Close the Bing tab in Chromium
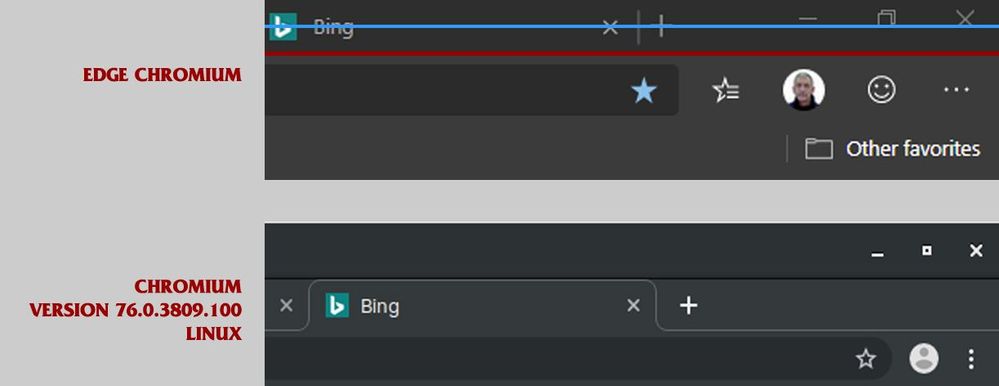Viewport: 999px width, 386px height. [x=633, y=306]
